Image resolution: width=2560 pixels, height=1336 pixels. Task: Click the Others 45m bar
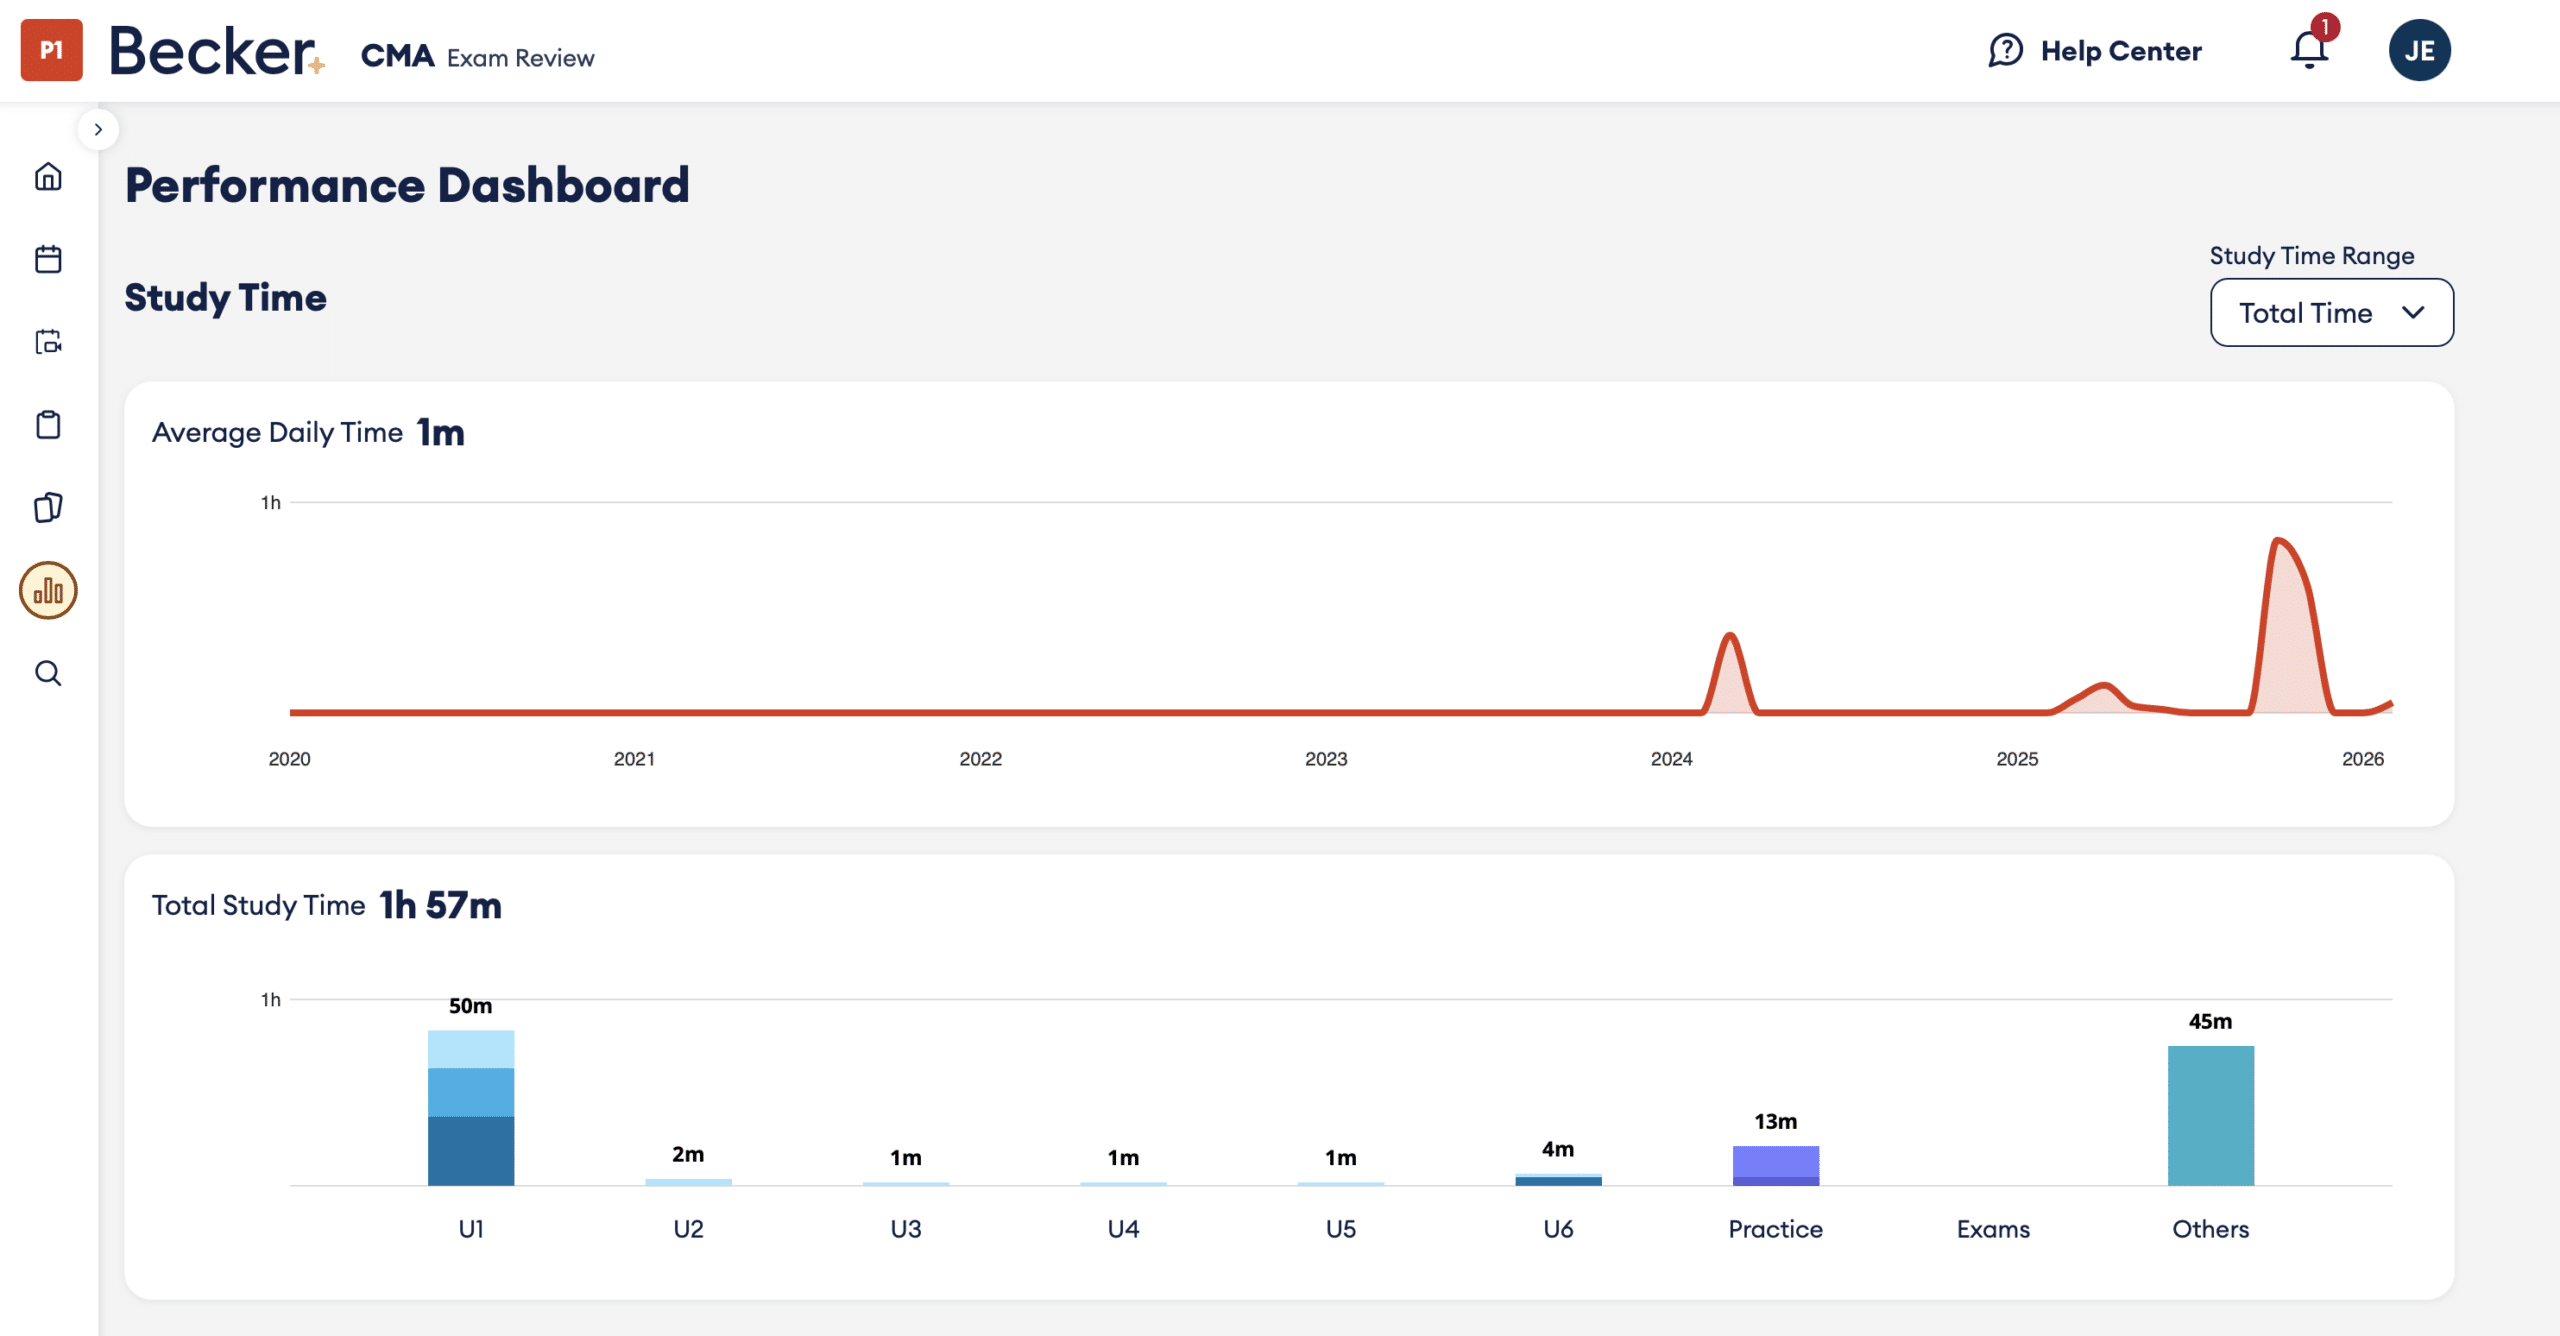2210,1115
